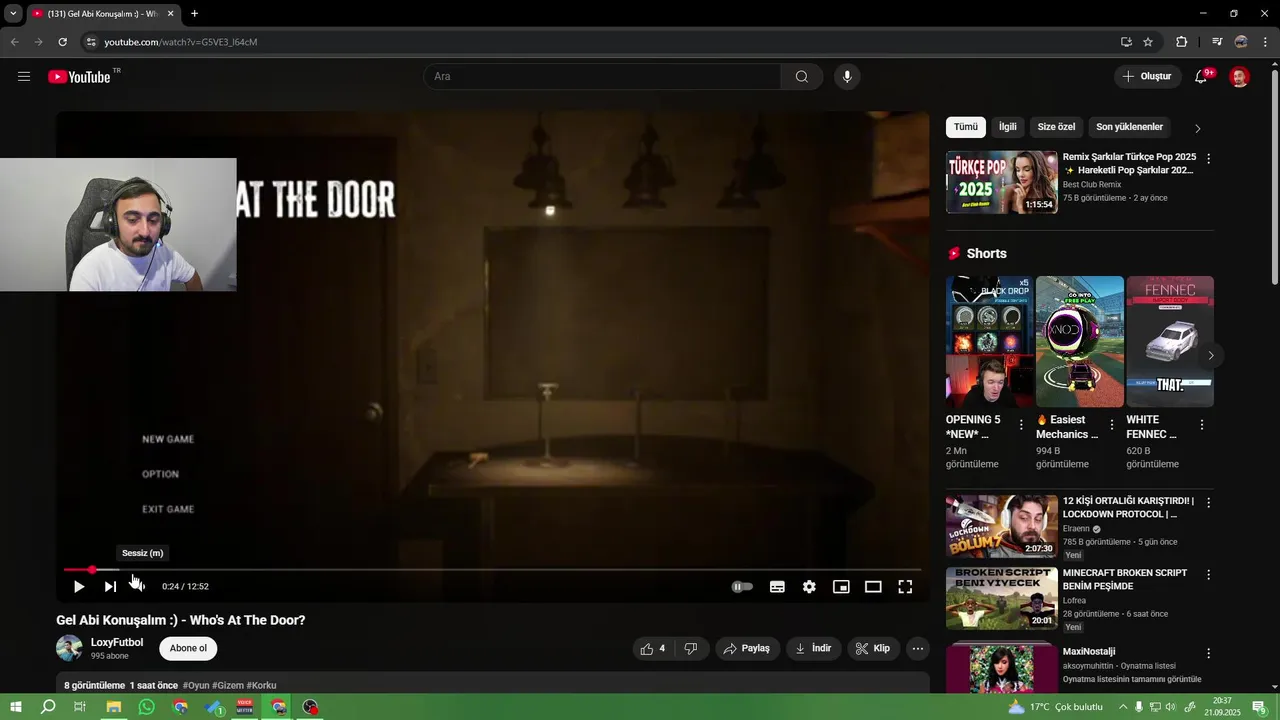
Task: Open Oluştur create button
Action: [x=1146, y=77]
